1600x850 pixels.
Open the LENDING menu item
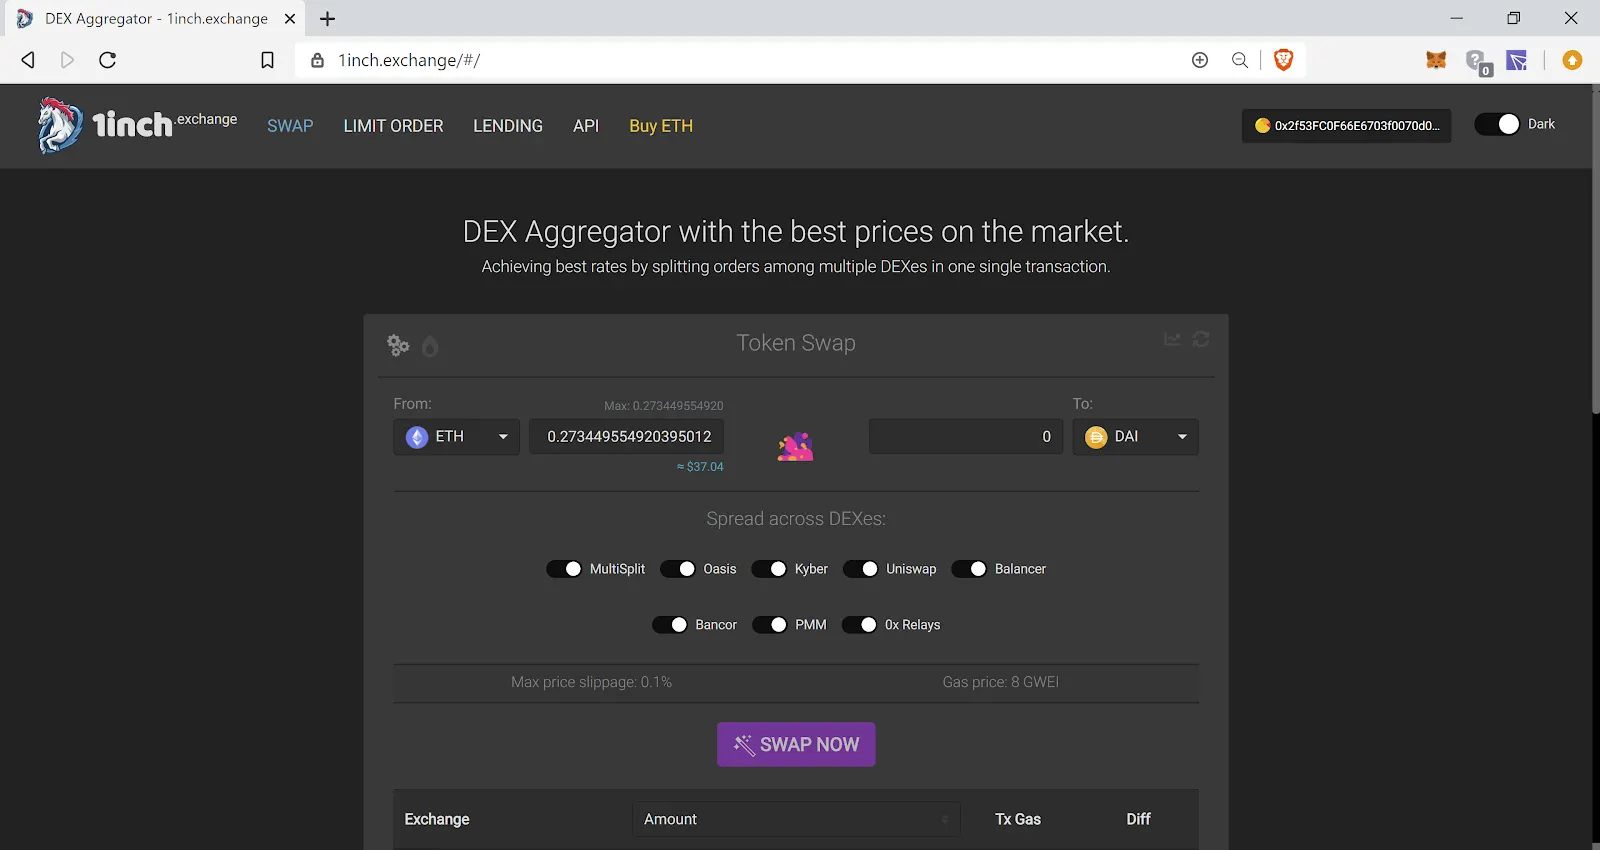[x=508, y=126]
